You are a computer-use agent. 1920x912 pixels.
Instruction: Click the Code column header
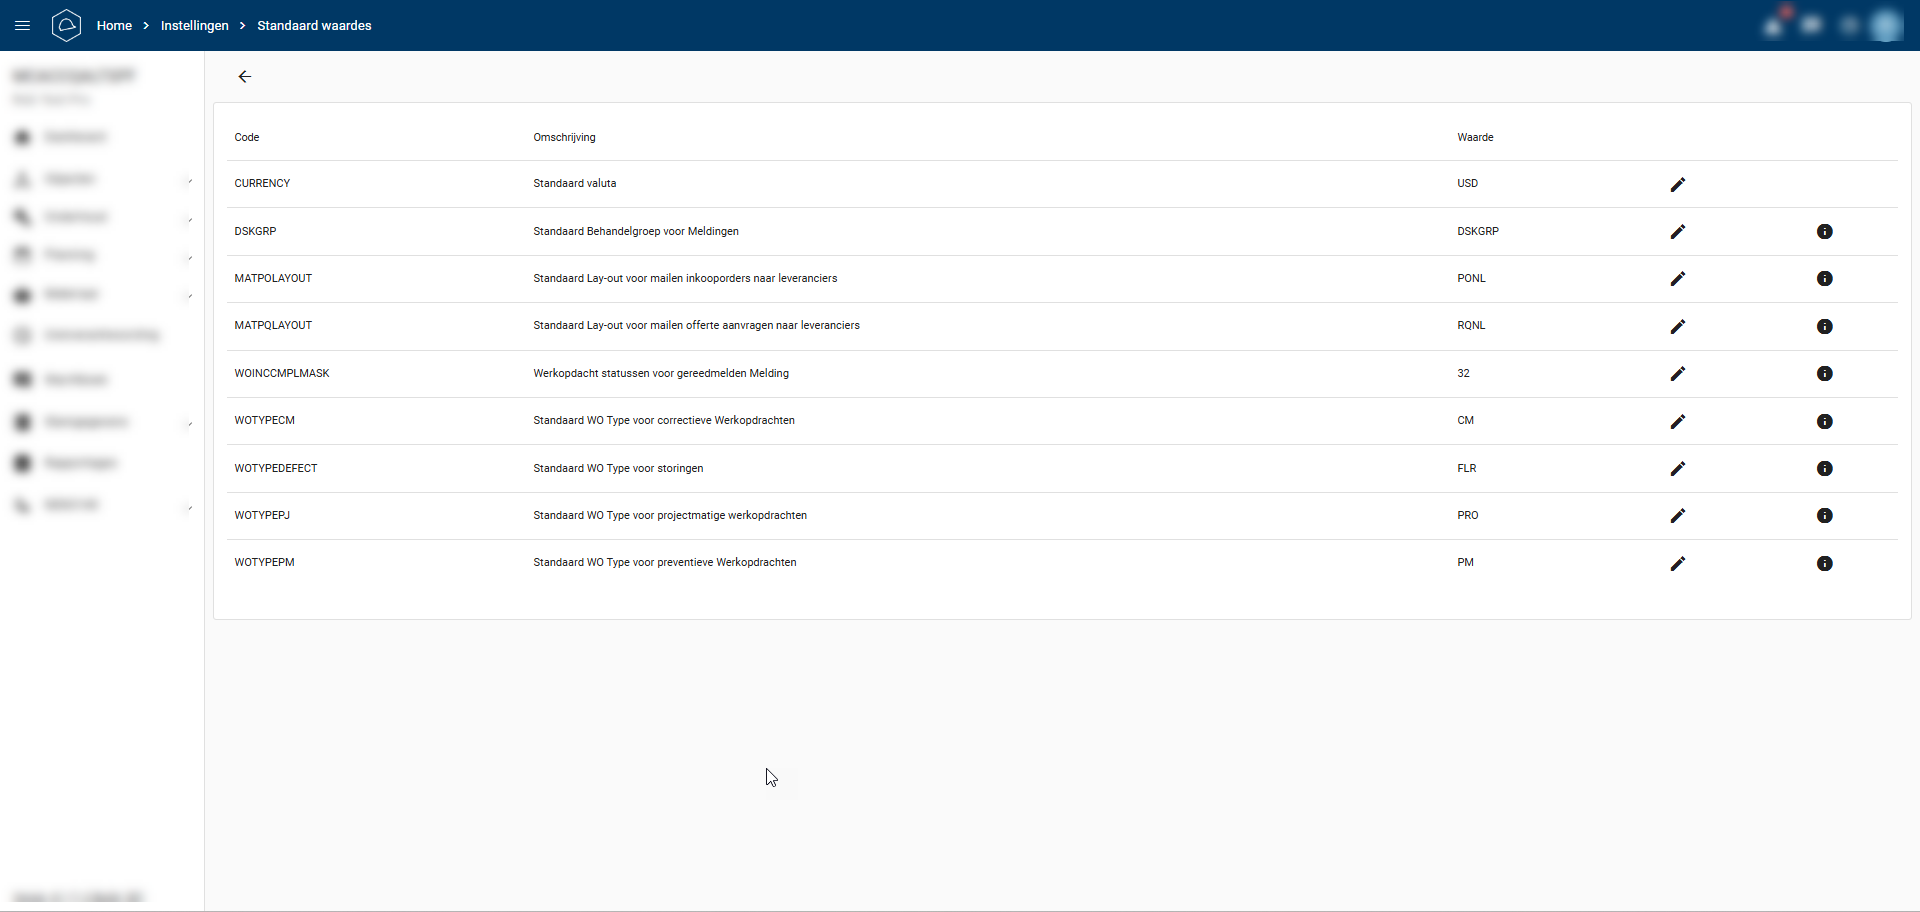247,138
